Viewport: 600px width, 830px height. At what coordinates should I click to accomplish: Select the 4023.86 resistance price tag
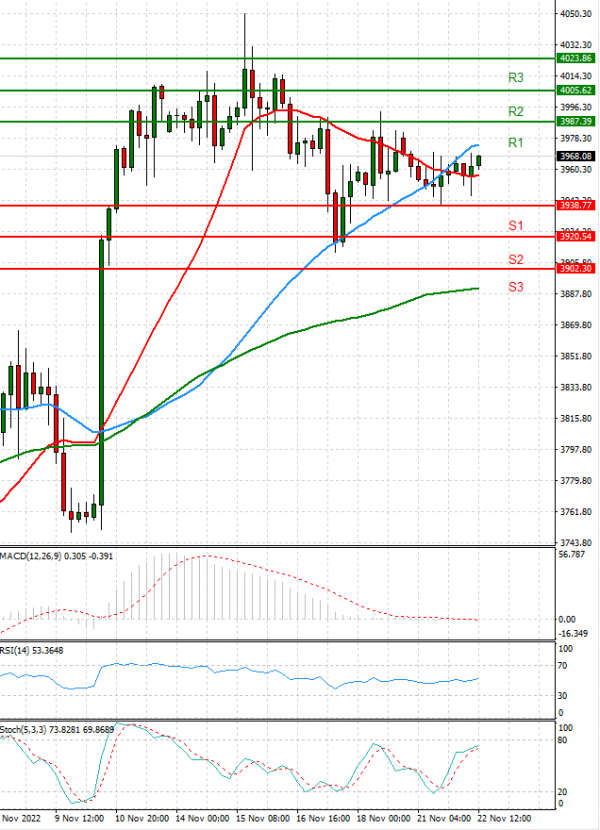(x=576, y=58)
